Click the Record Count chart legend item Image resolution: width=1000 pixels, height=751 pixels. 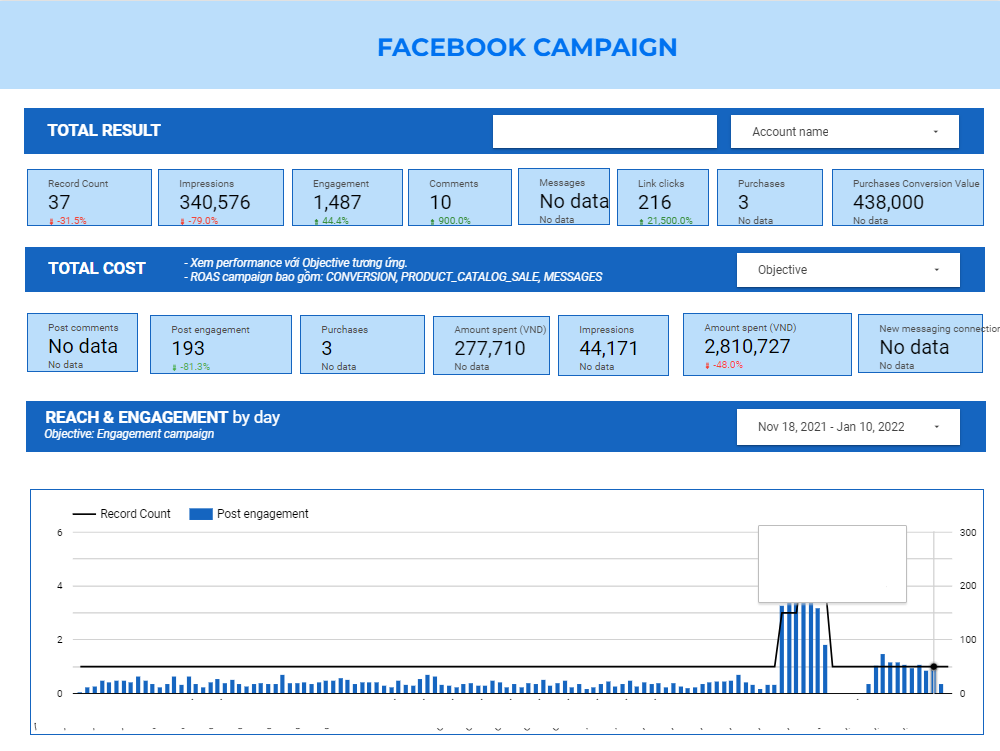click(x=122, y=514)
